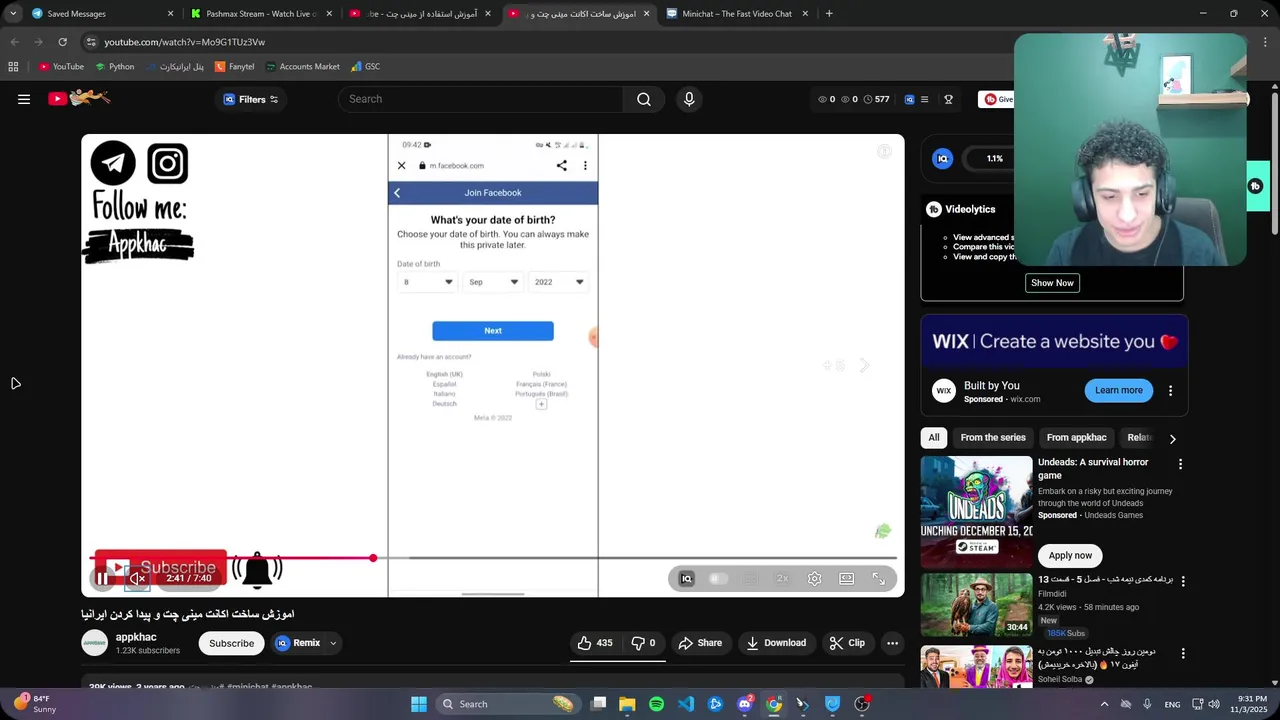This screenshot has width=1280, height=720.
Task: Open the page vertical scrollbar
Action: coord(1275,165)
